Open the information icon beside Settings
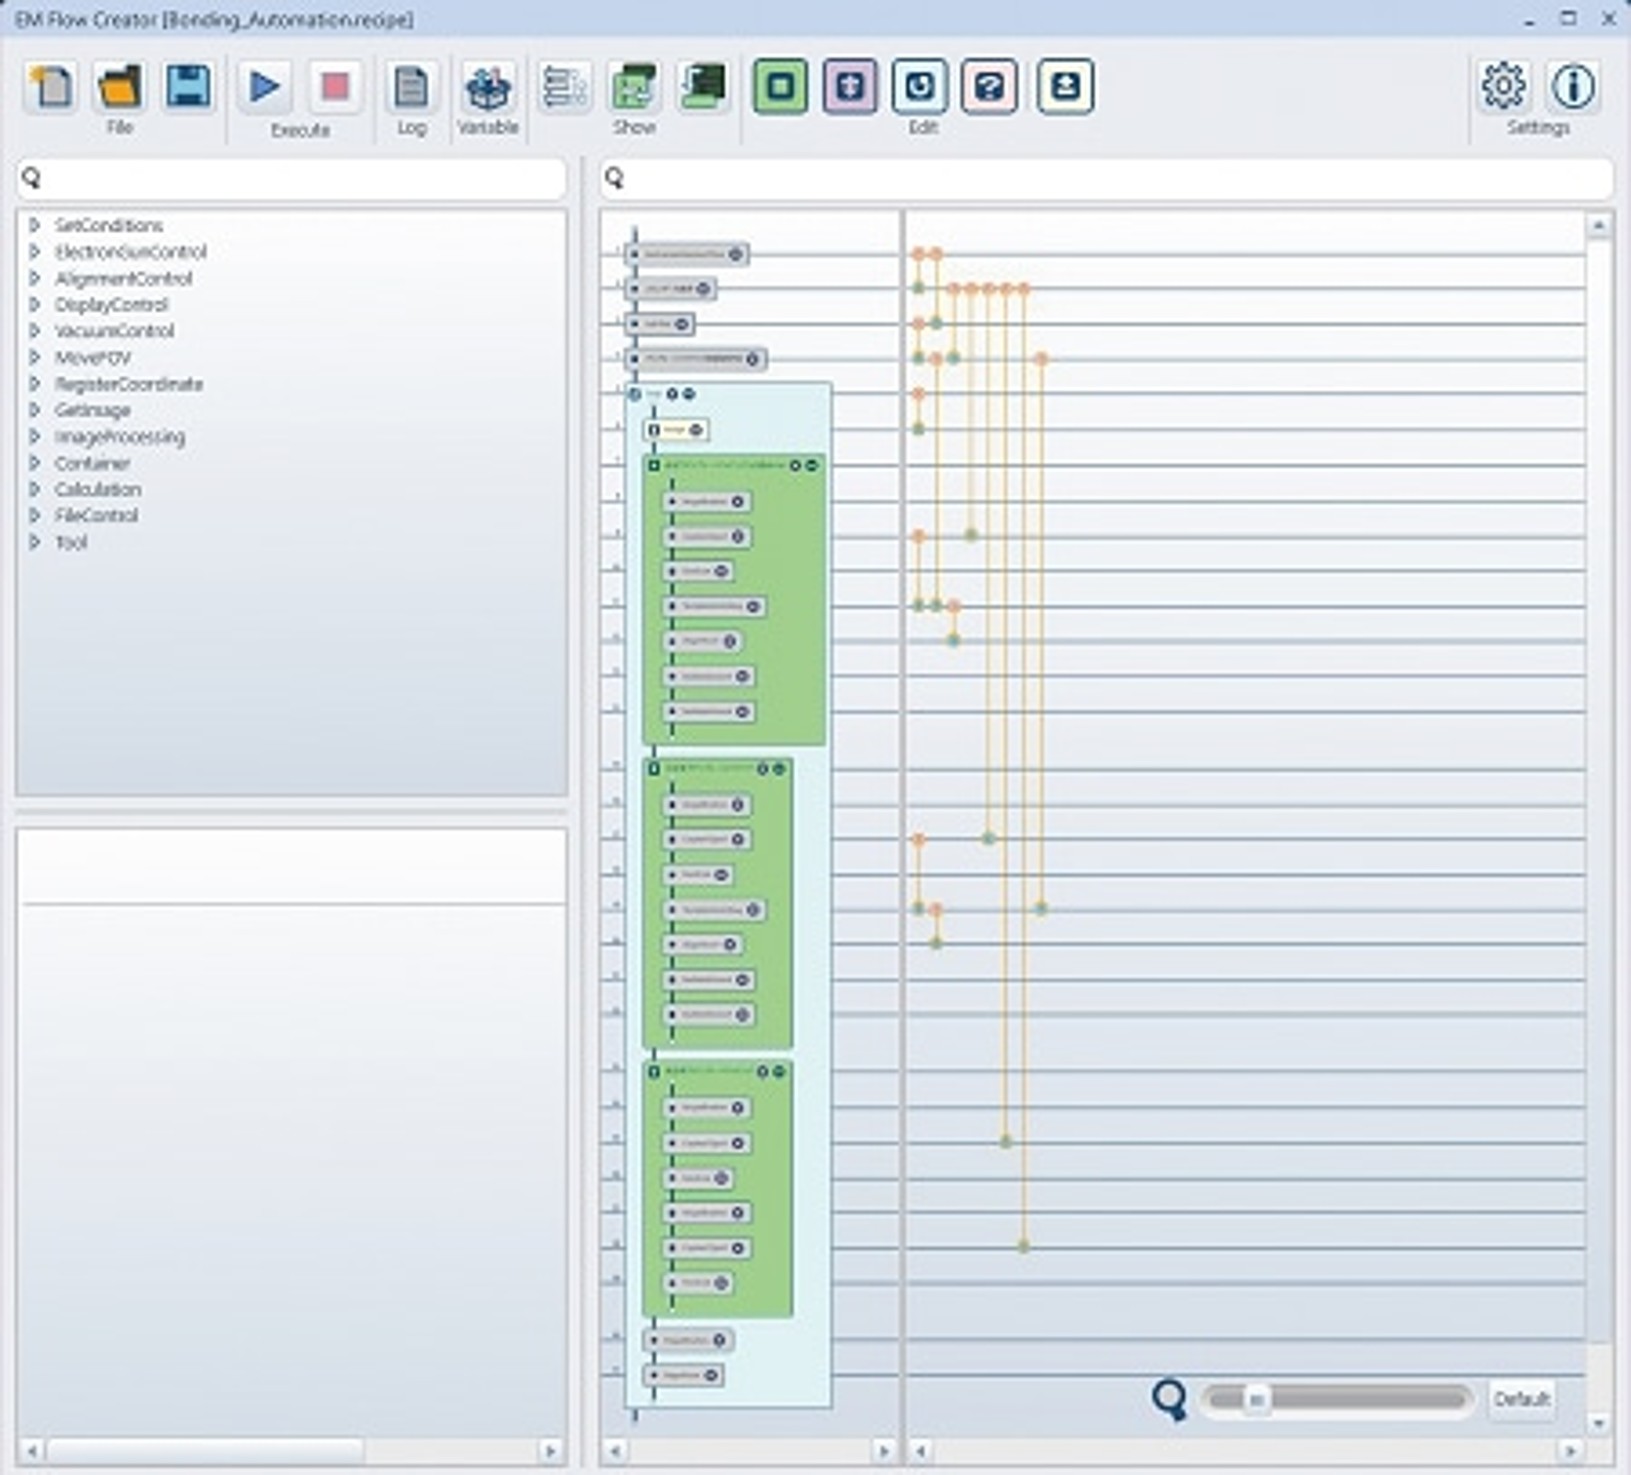This screenshot has width=1631, height=1475. click(1572, 87)
